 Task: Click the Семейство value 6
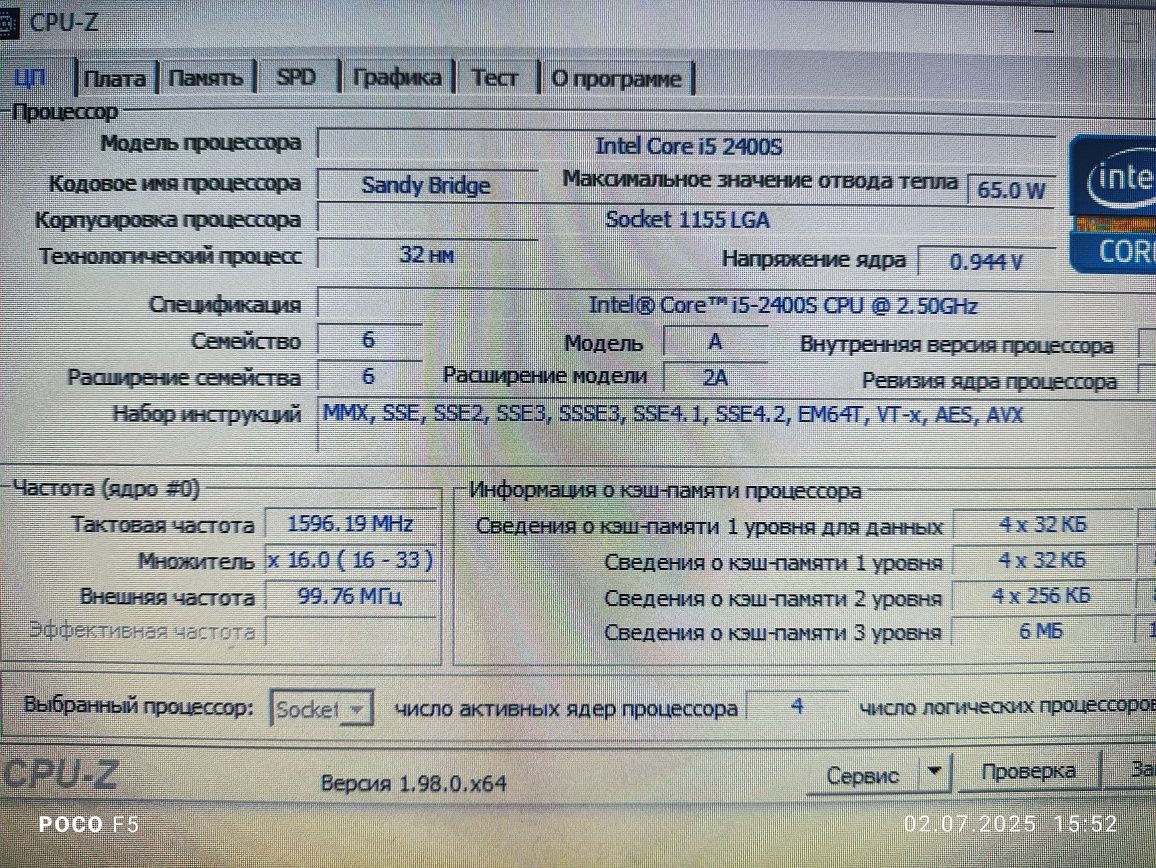tap(369, 339)
